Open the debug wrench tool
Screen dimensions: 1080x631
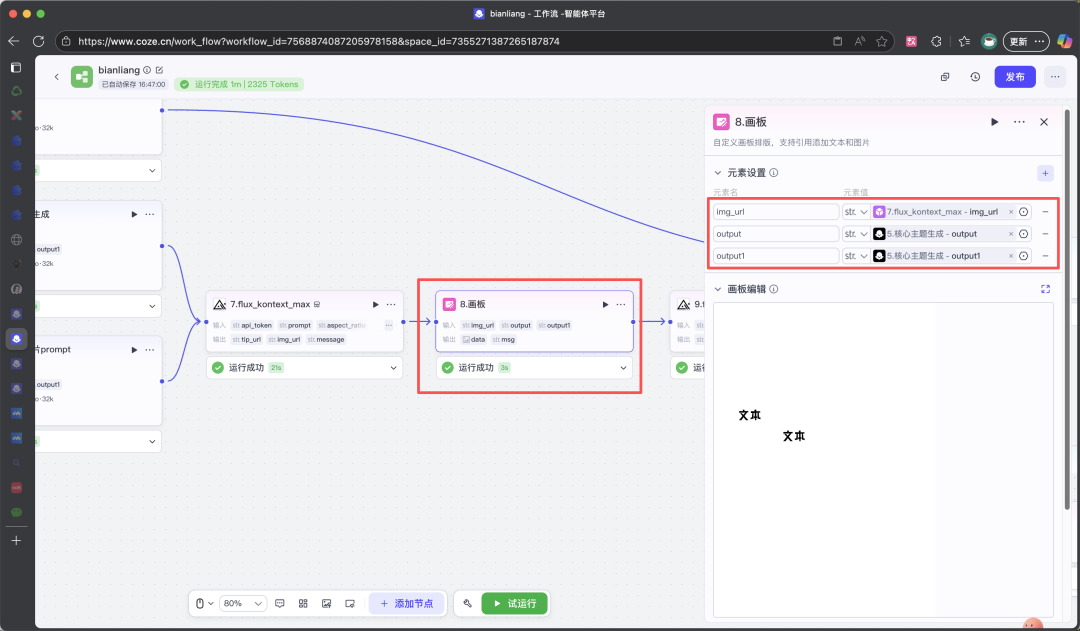pyautogui.click(x=468, y=603)
